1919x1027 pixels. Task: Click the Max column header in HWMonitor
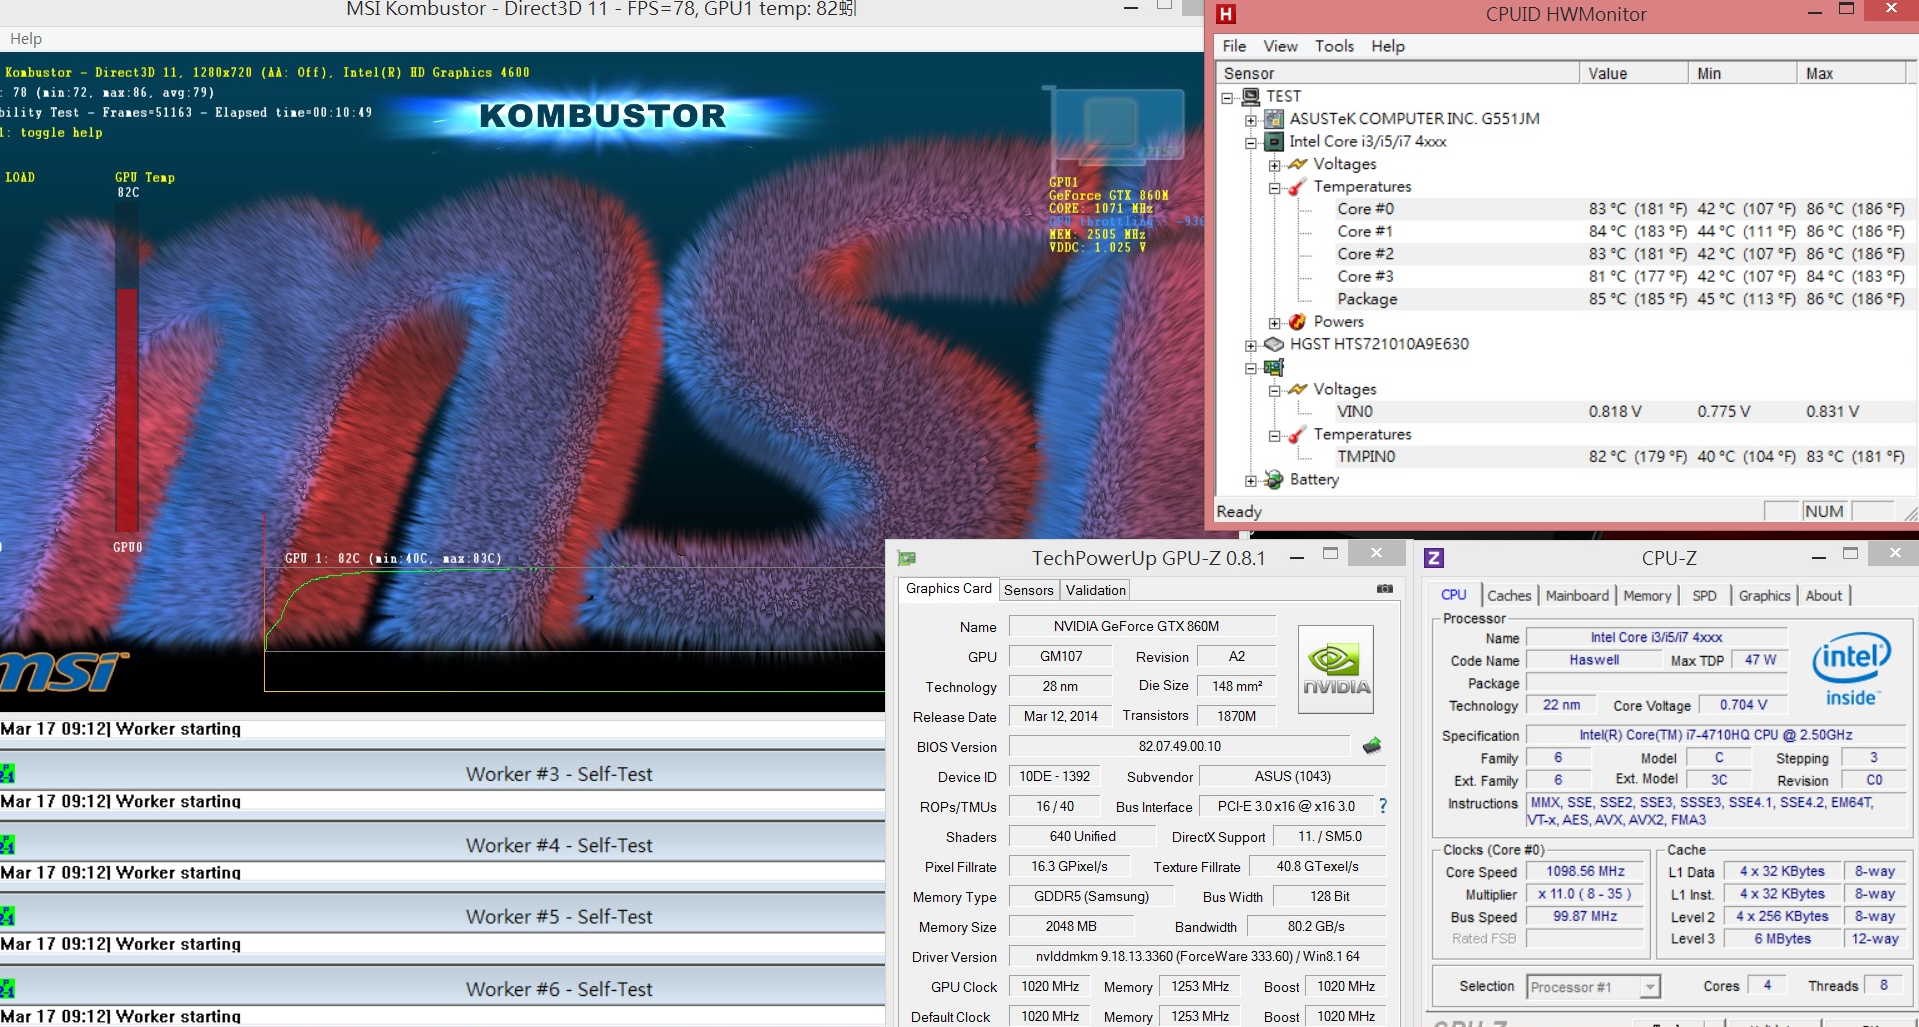coord(1851,73)
